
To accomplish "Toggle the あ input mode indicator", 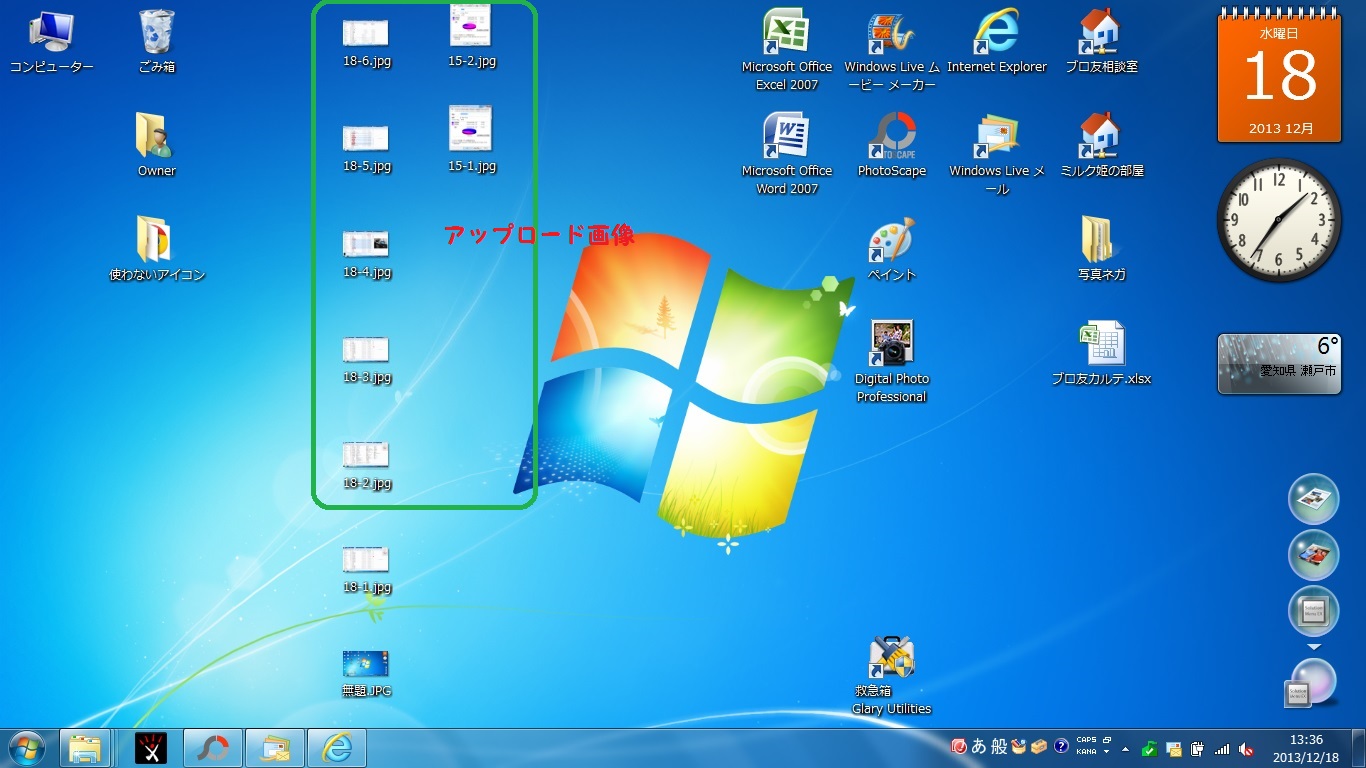I will pyautogui.click(x=979, y=747).
